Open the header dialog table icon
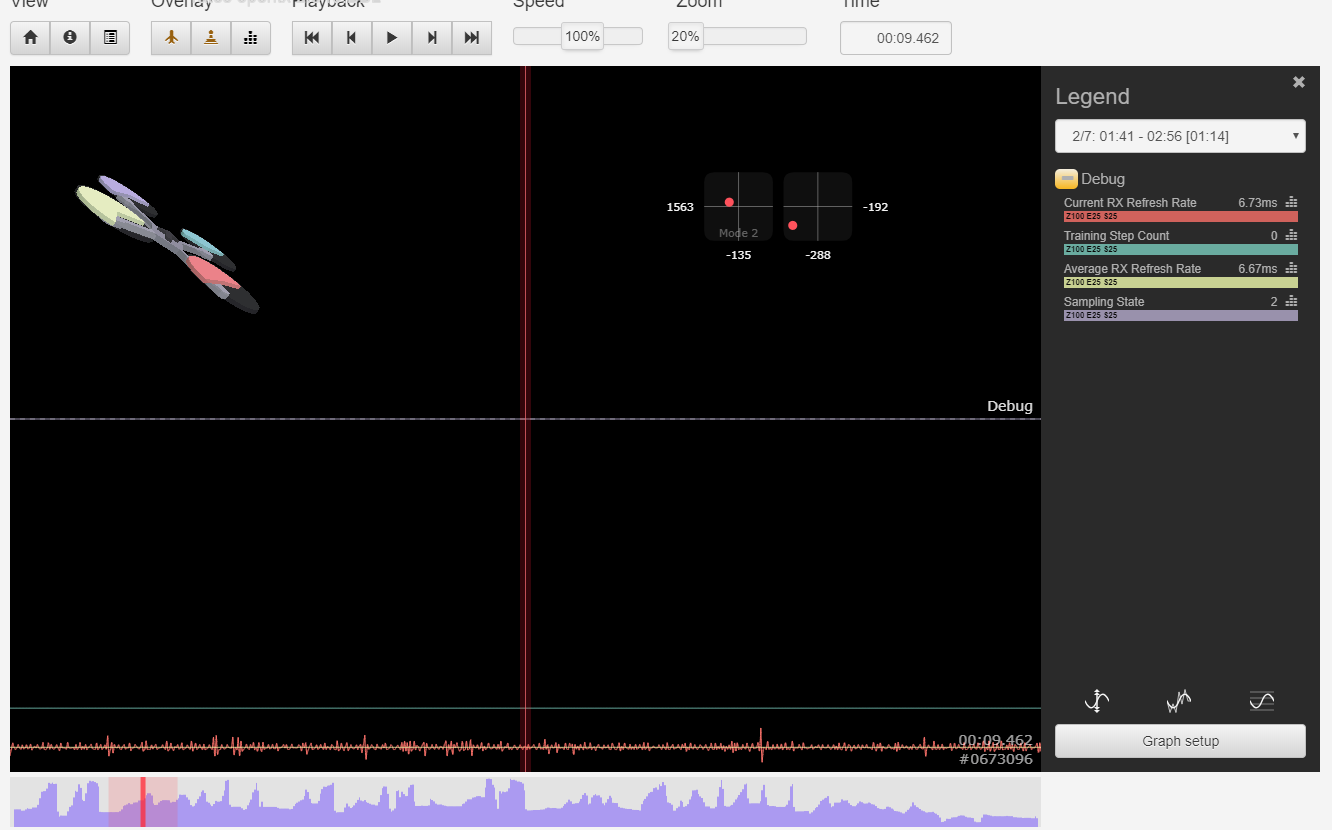Screen dimensions: 1332x830 click(110, 37)
